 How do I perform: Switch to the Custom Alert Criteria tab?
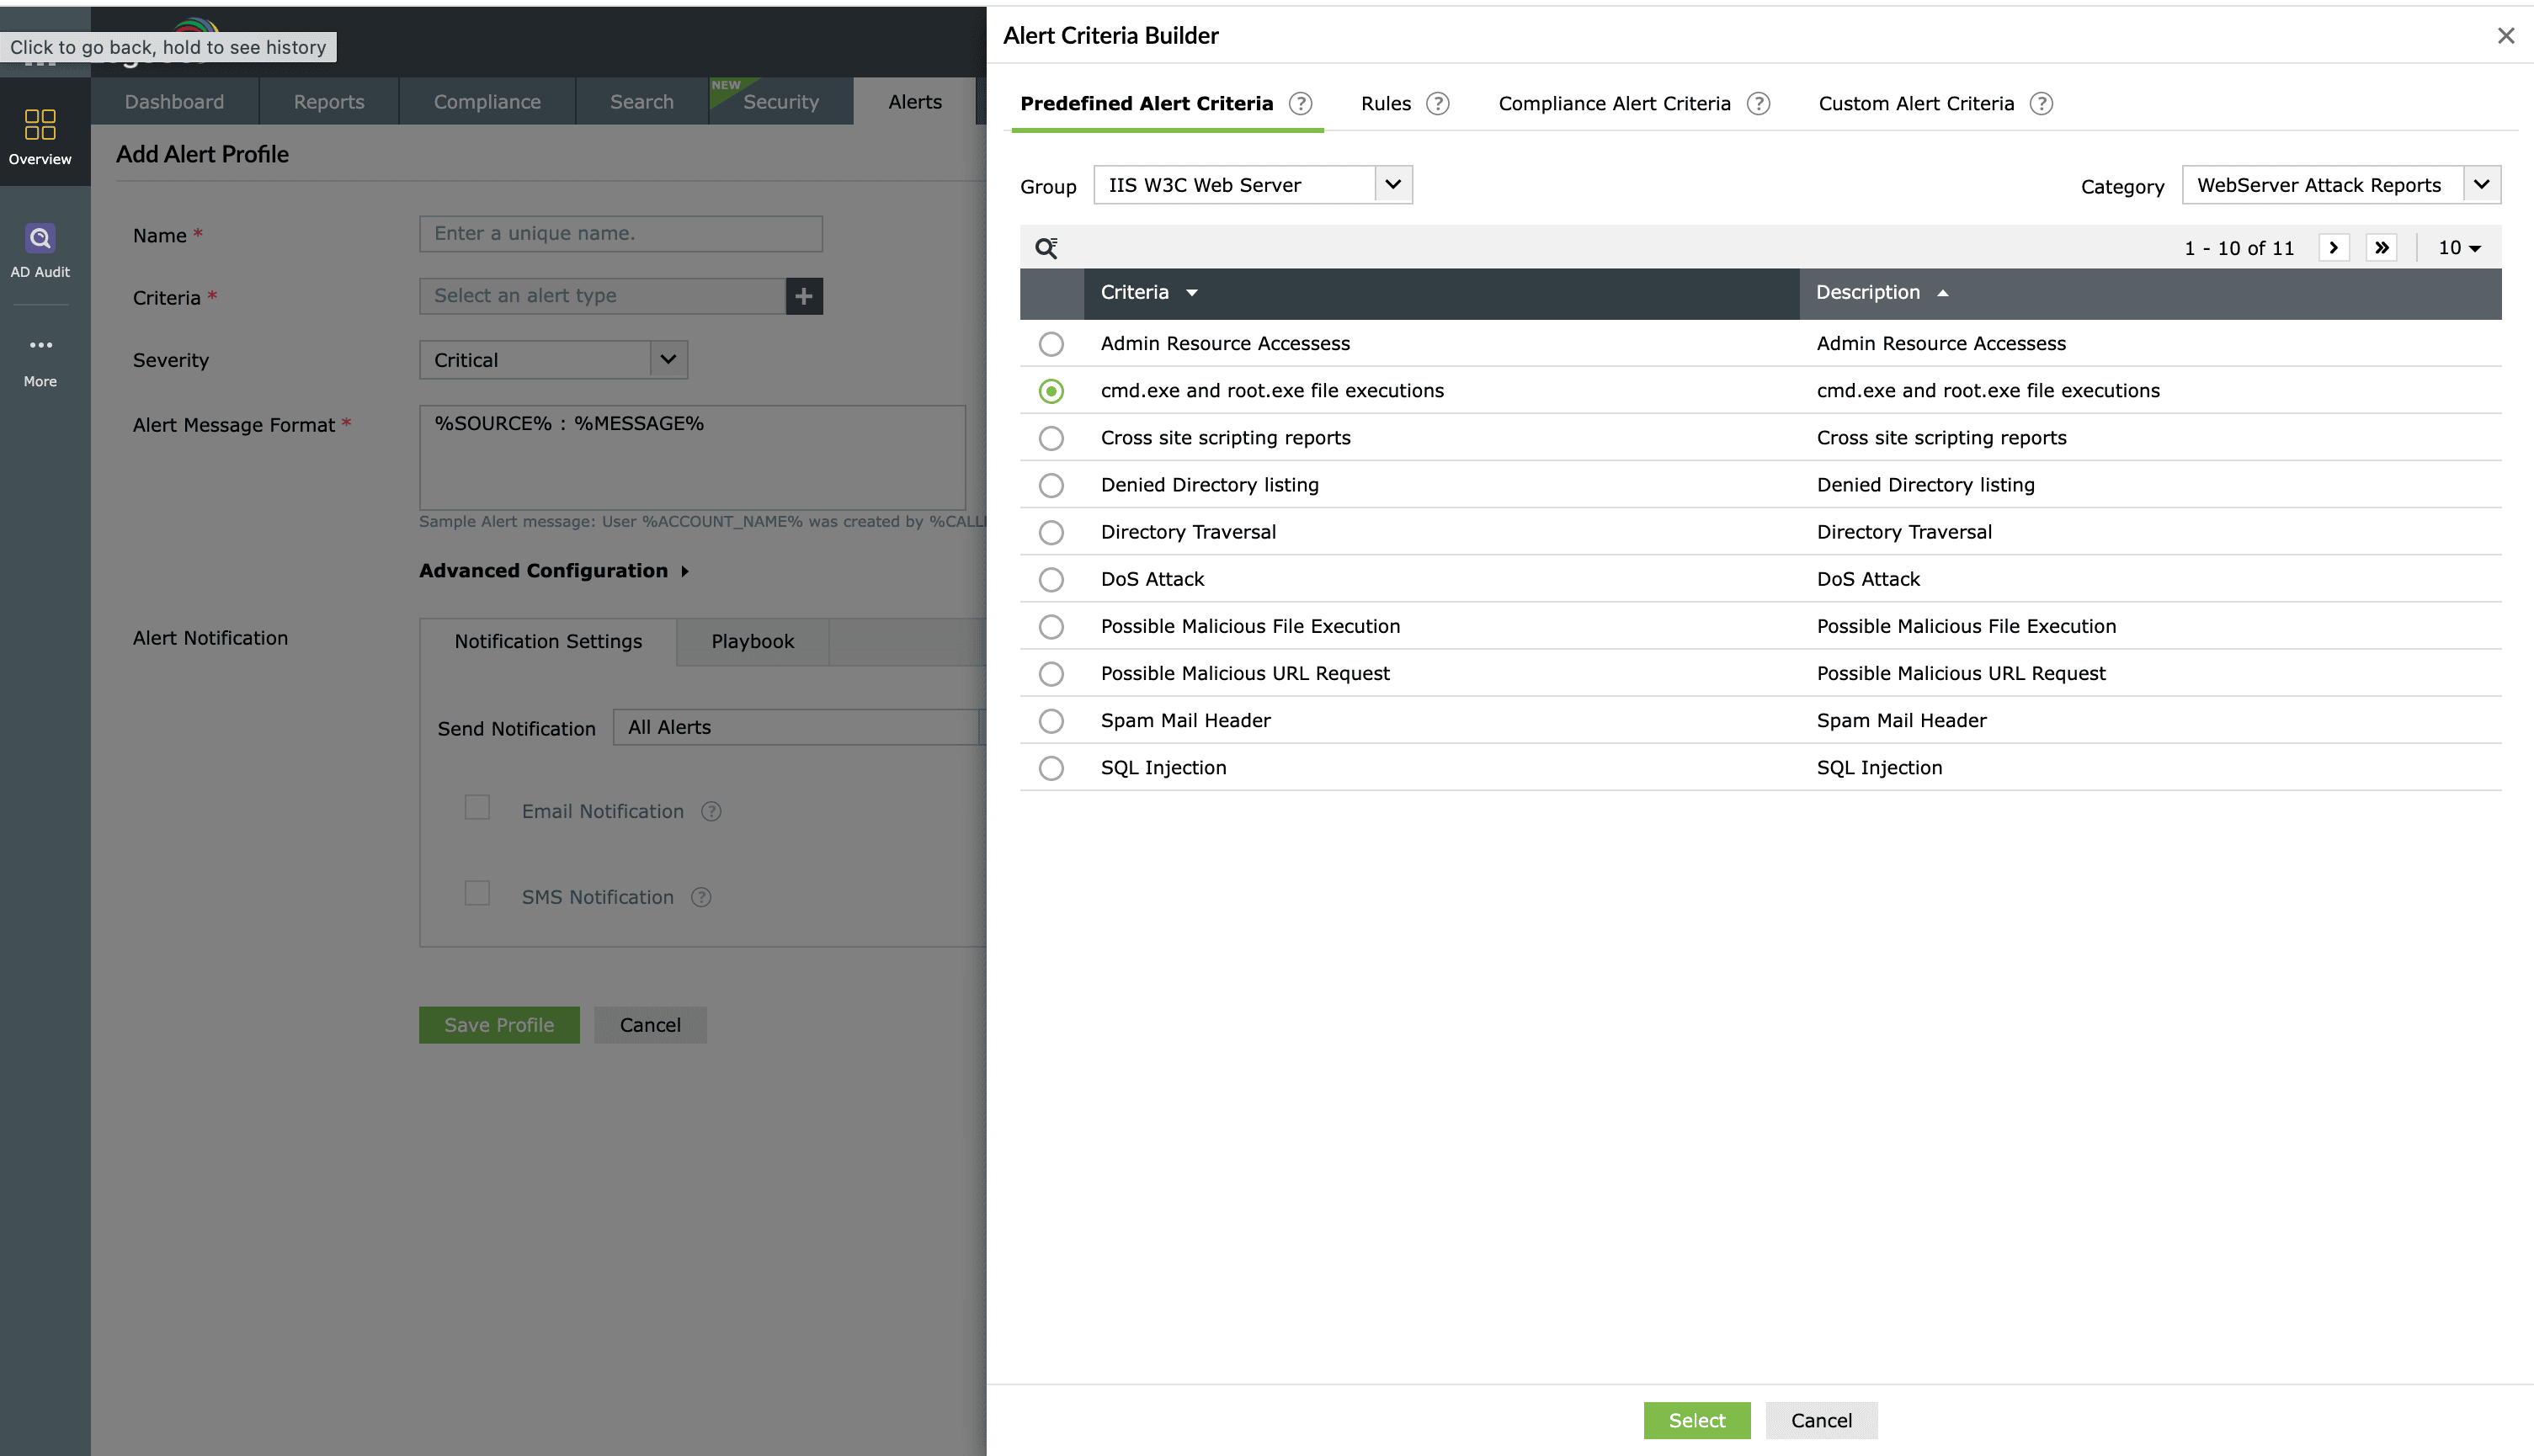(x=1915, y=104)
